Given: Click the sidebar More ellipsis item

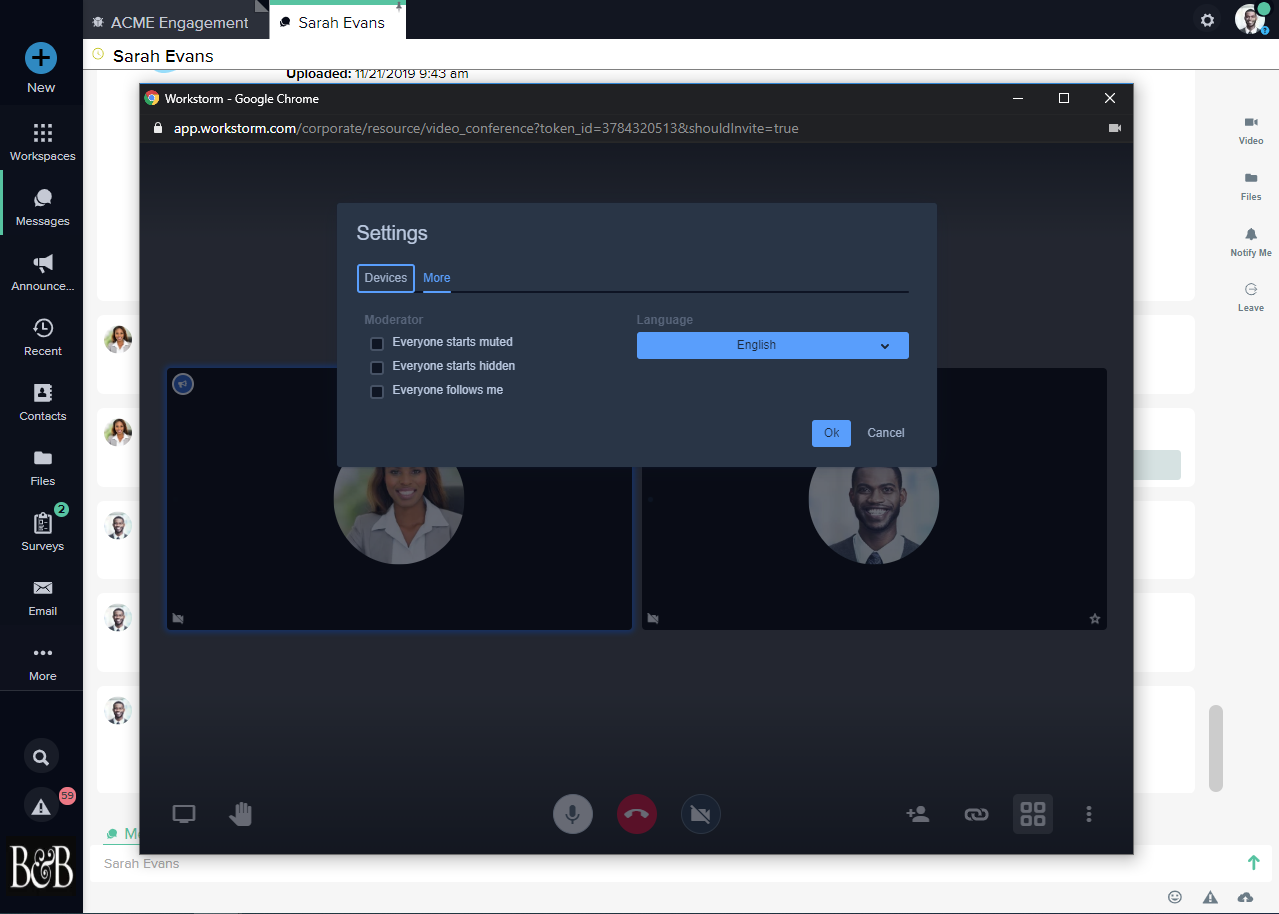Looking at the screenshot, I should coord(42,662).
